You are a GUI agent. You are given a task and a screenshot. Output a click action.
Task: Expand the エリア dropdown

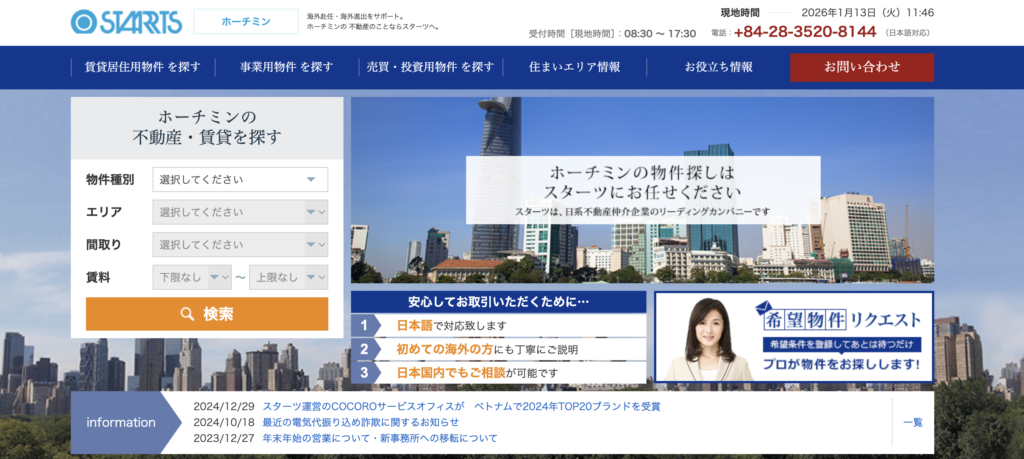click(240, 212)
